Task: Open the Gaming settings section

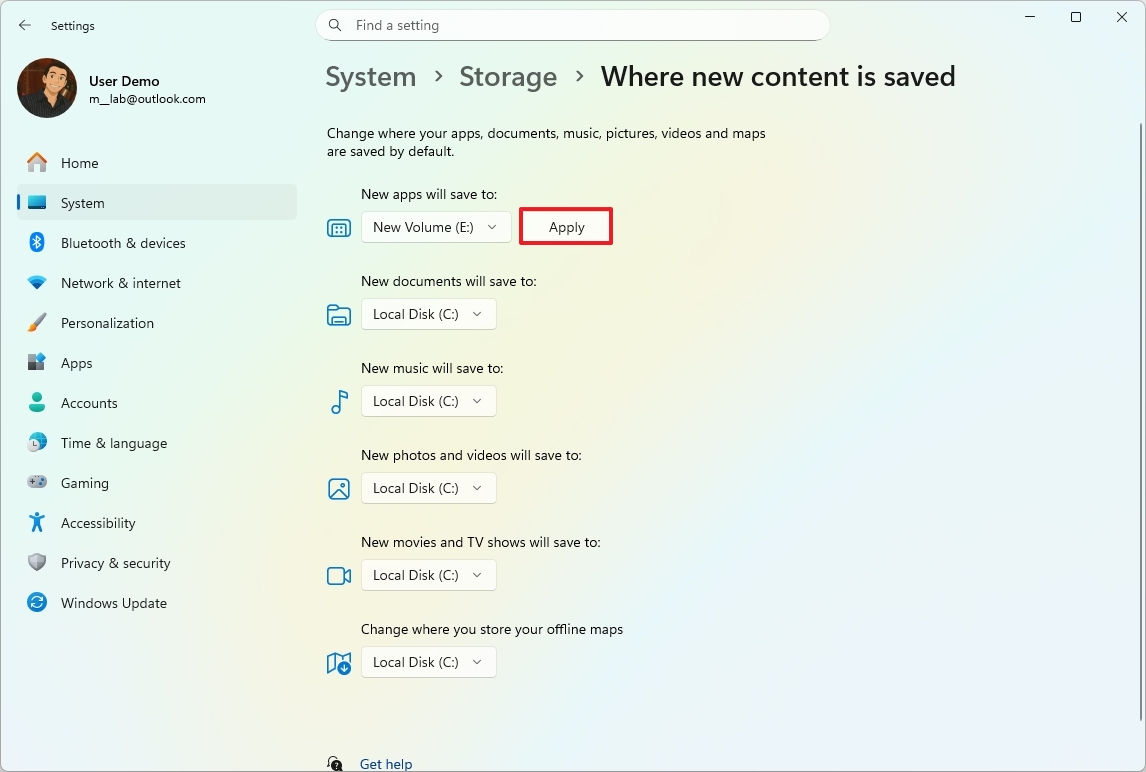Action: coord(84,483)
